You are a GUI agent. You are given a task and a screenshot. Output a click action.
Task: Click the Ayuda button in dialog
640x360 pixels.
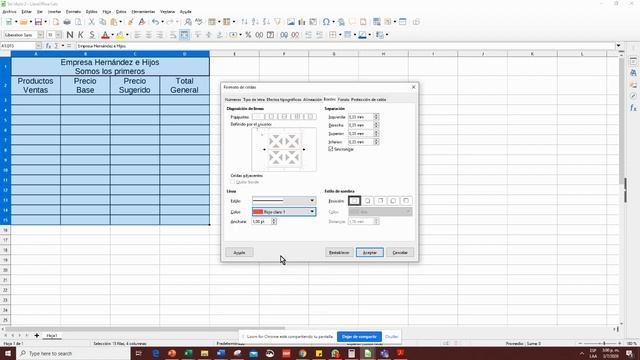pos(239,253)
